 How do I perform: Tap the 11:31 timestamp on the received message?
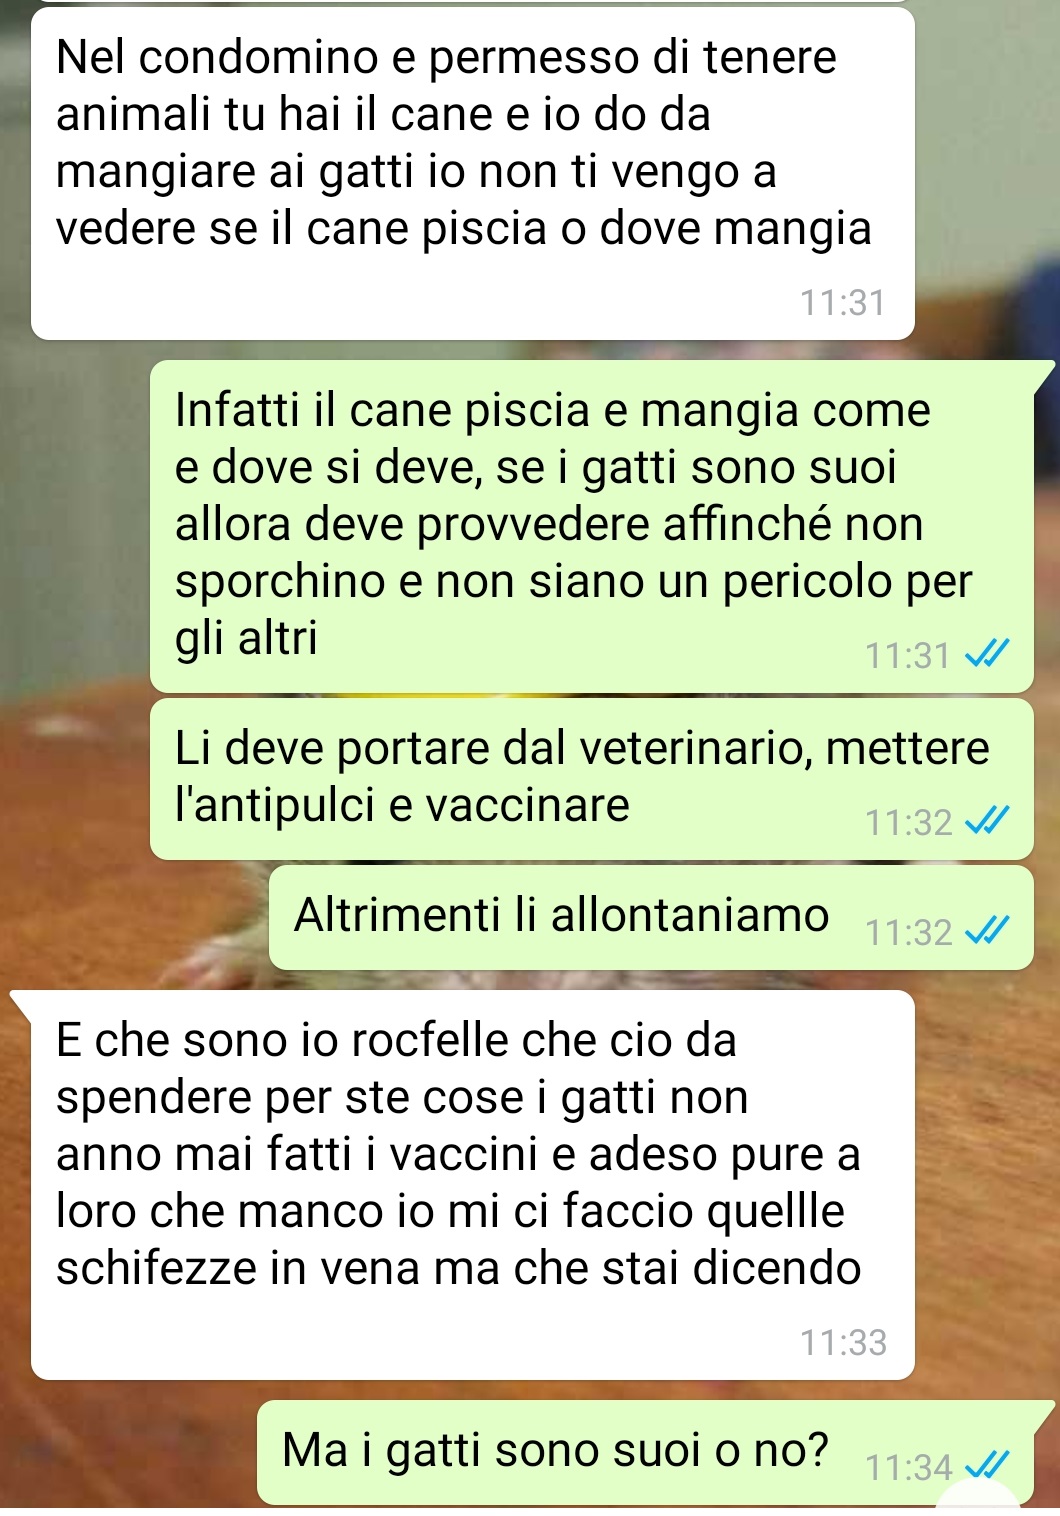pyautogui.click(x=843, y=302)
